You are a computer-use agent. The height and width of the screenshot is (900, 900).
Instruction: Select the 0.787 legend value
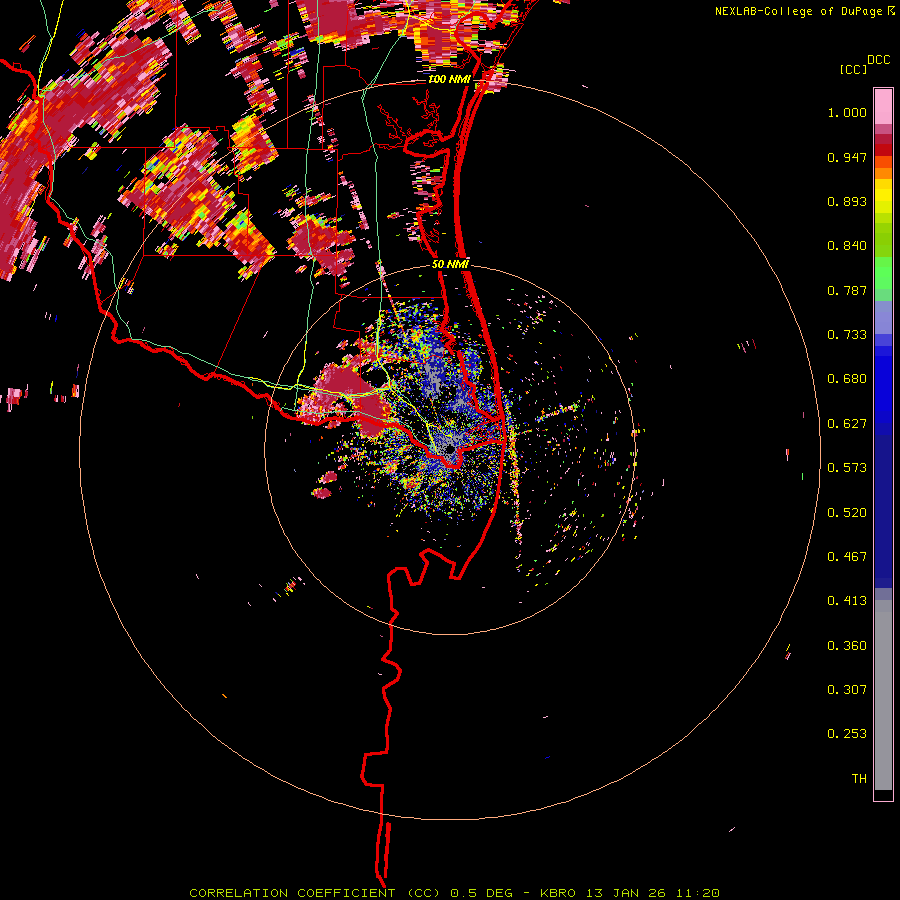click(x=847, y=290)
